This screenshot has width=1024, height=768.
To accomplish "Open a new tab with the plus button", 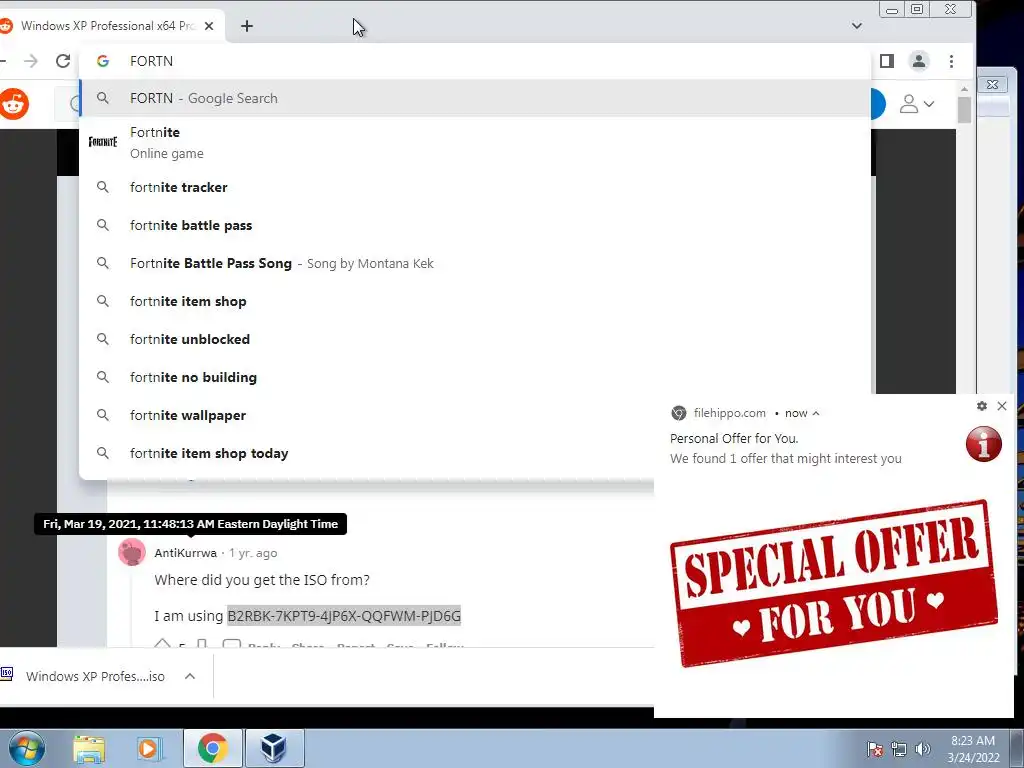I will click(247, 26).
